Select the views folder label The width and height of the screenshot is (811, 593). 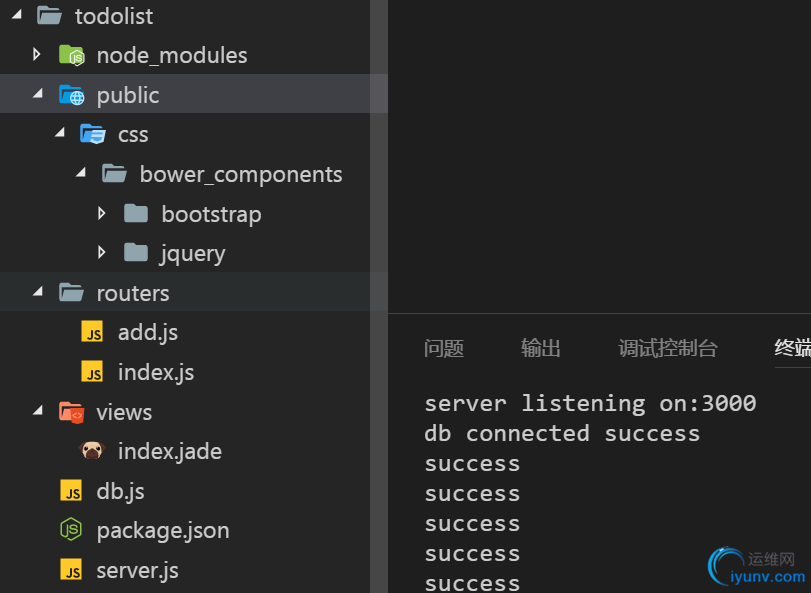coord(124,413)
